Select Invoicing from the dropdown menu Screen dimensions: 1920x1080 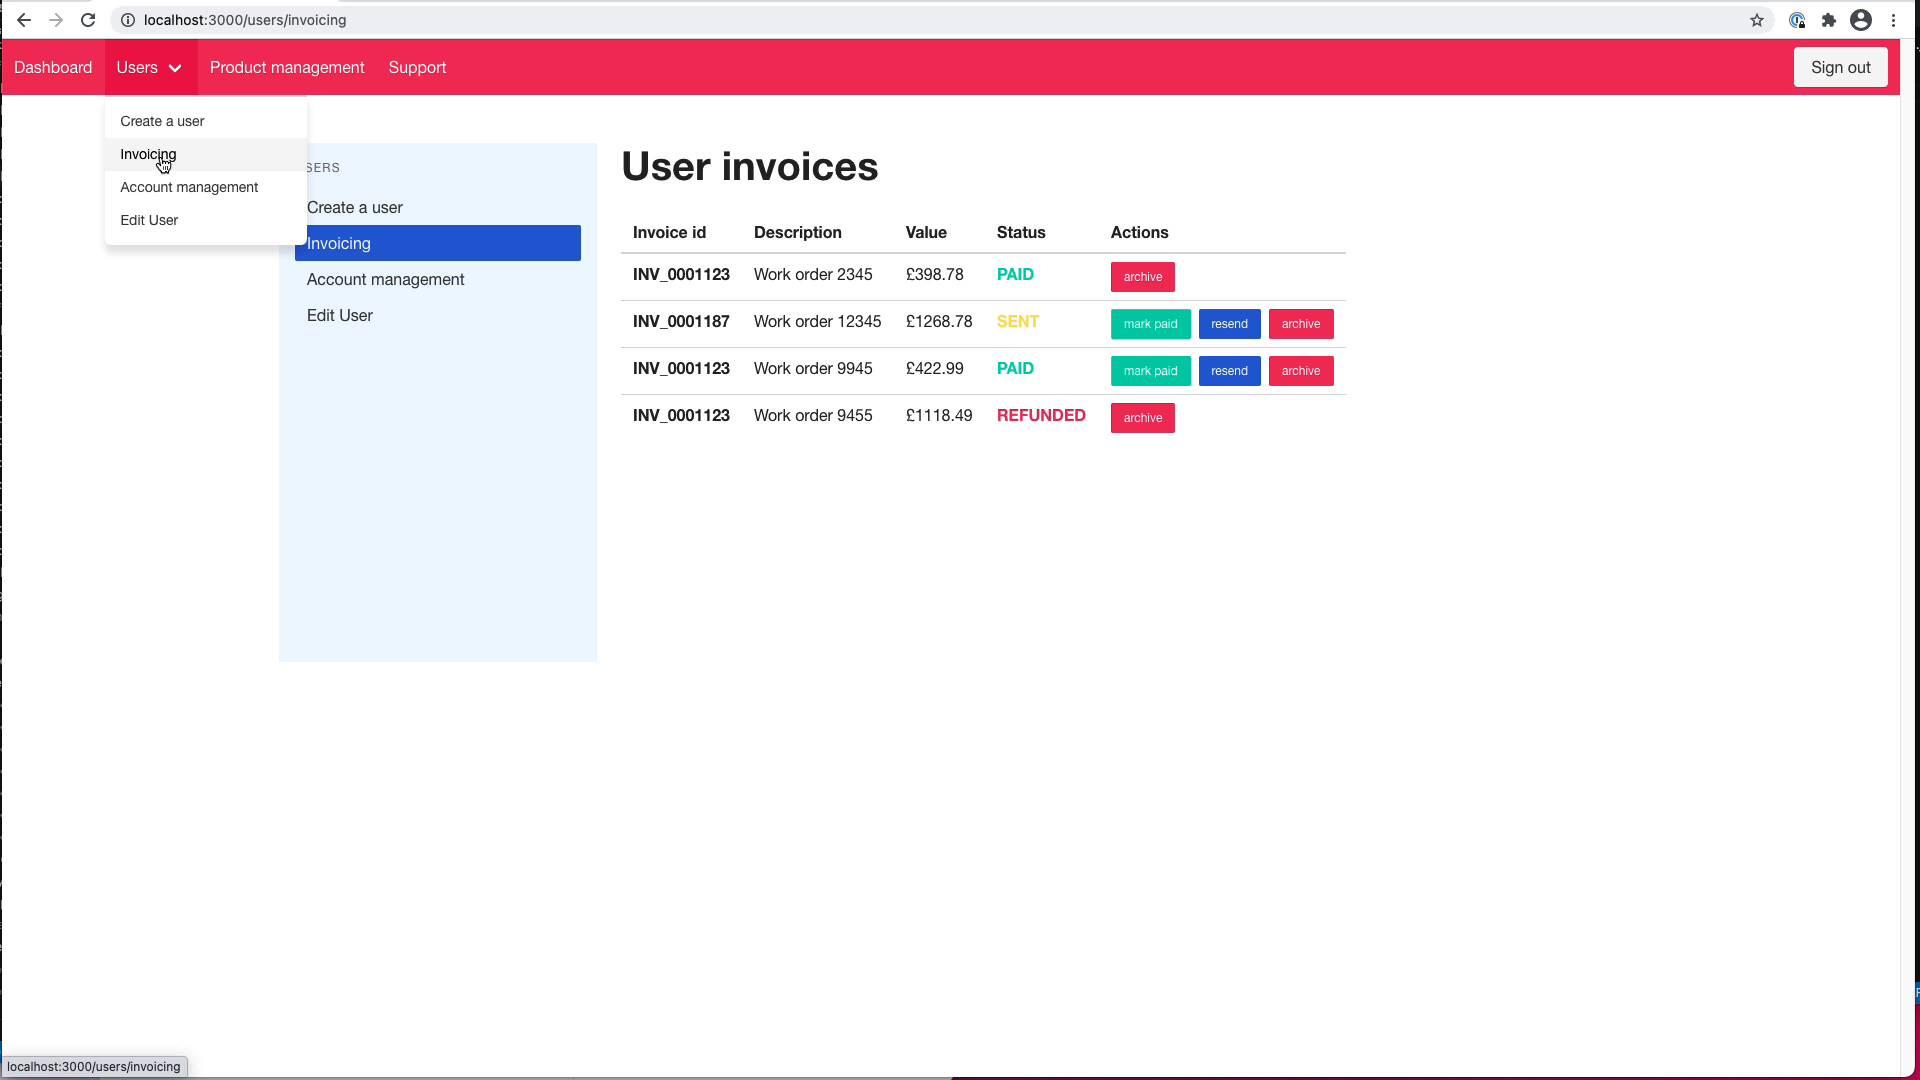click(x=149, y=154)
